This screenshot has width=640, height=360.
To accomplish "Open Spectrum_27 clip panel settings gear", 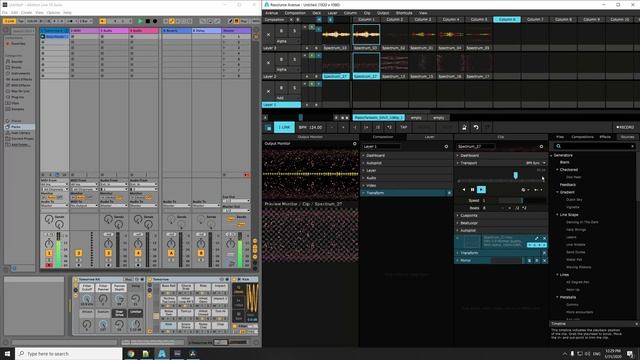I will (541, 147).
